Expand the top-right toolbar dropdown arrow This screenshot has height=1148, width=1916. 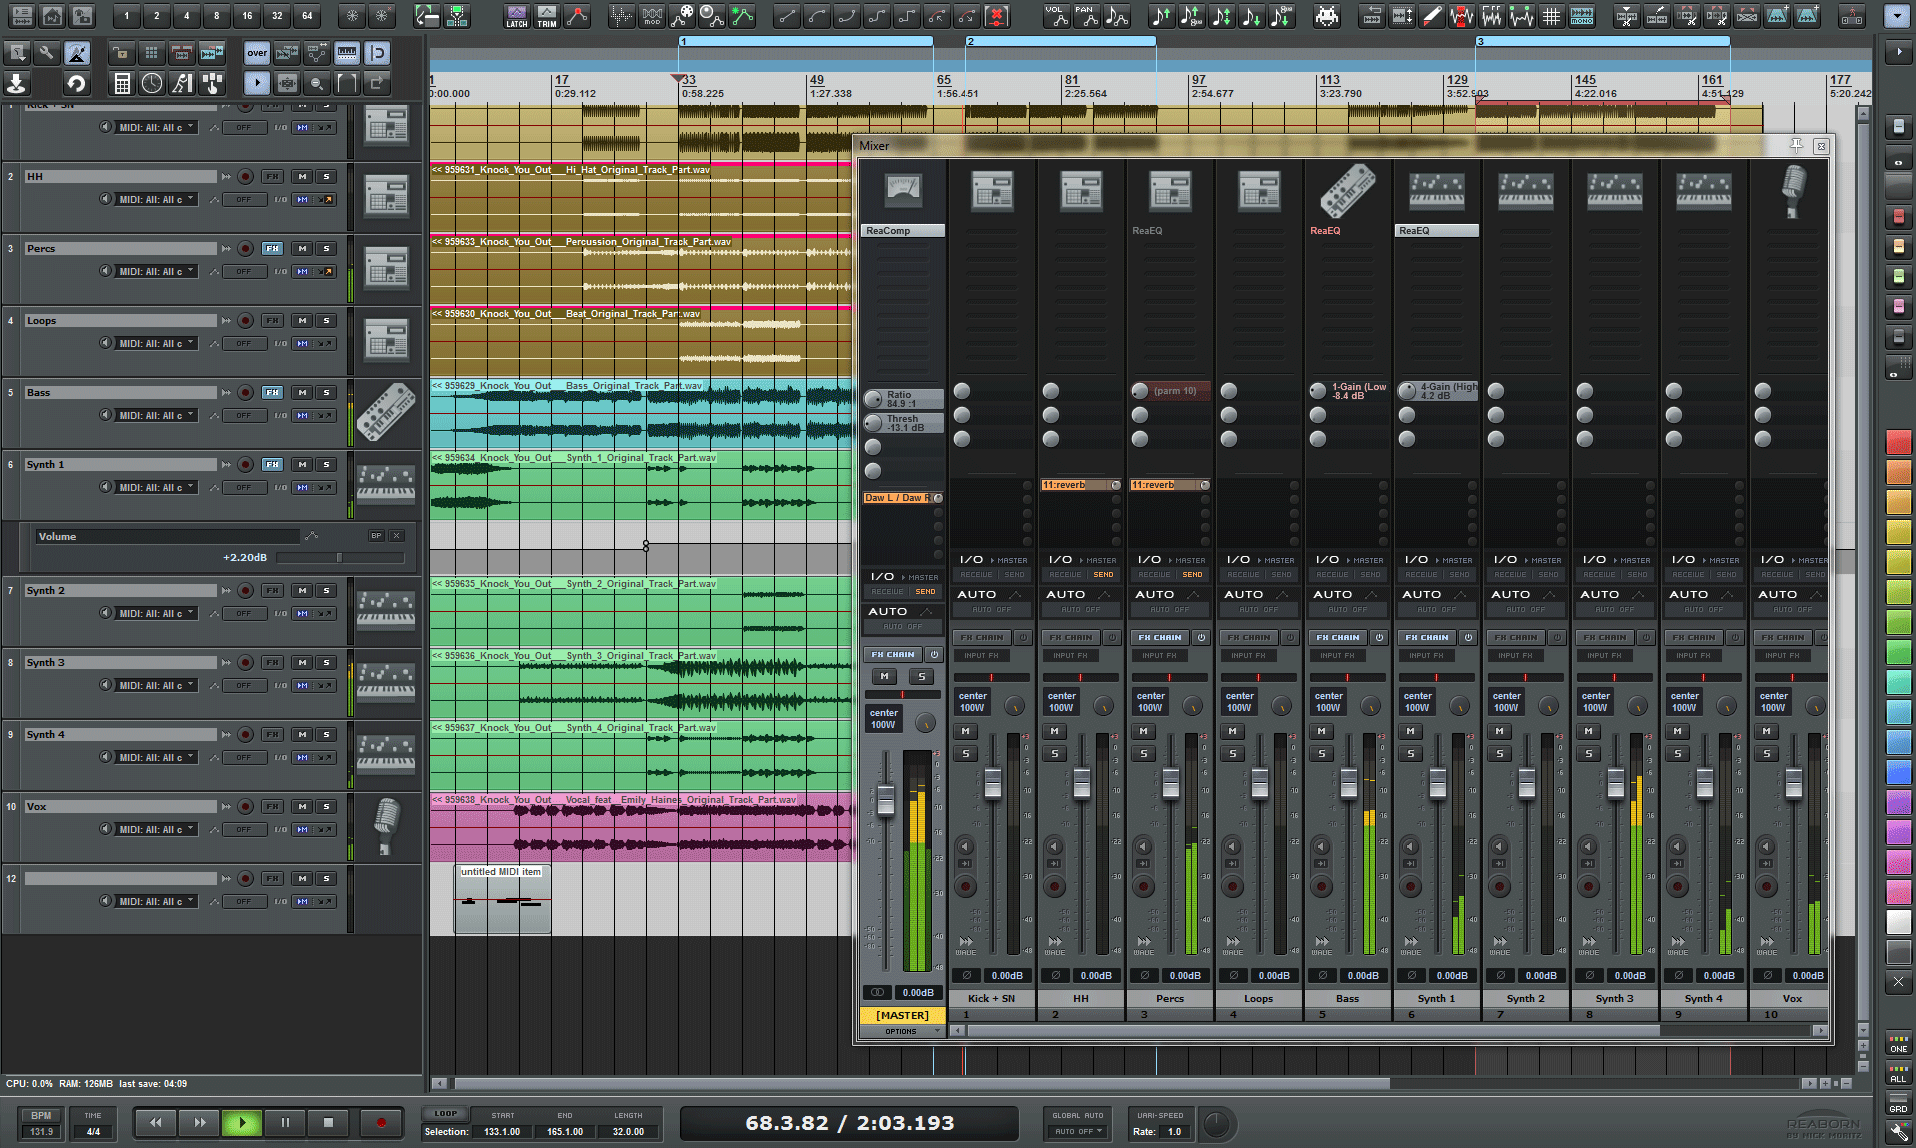[1897, 15]
